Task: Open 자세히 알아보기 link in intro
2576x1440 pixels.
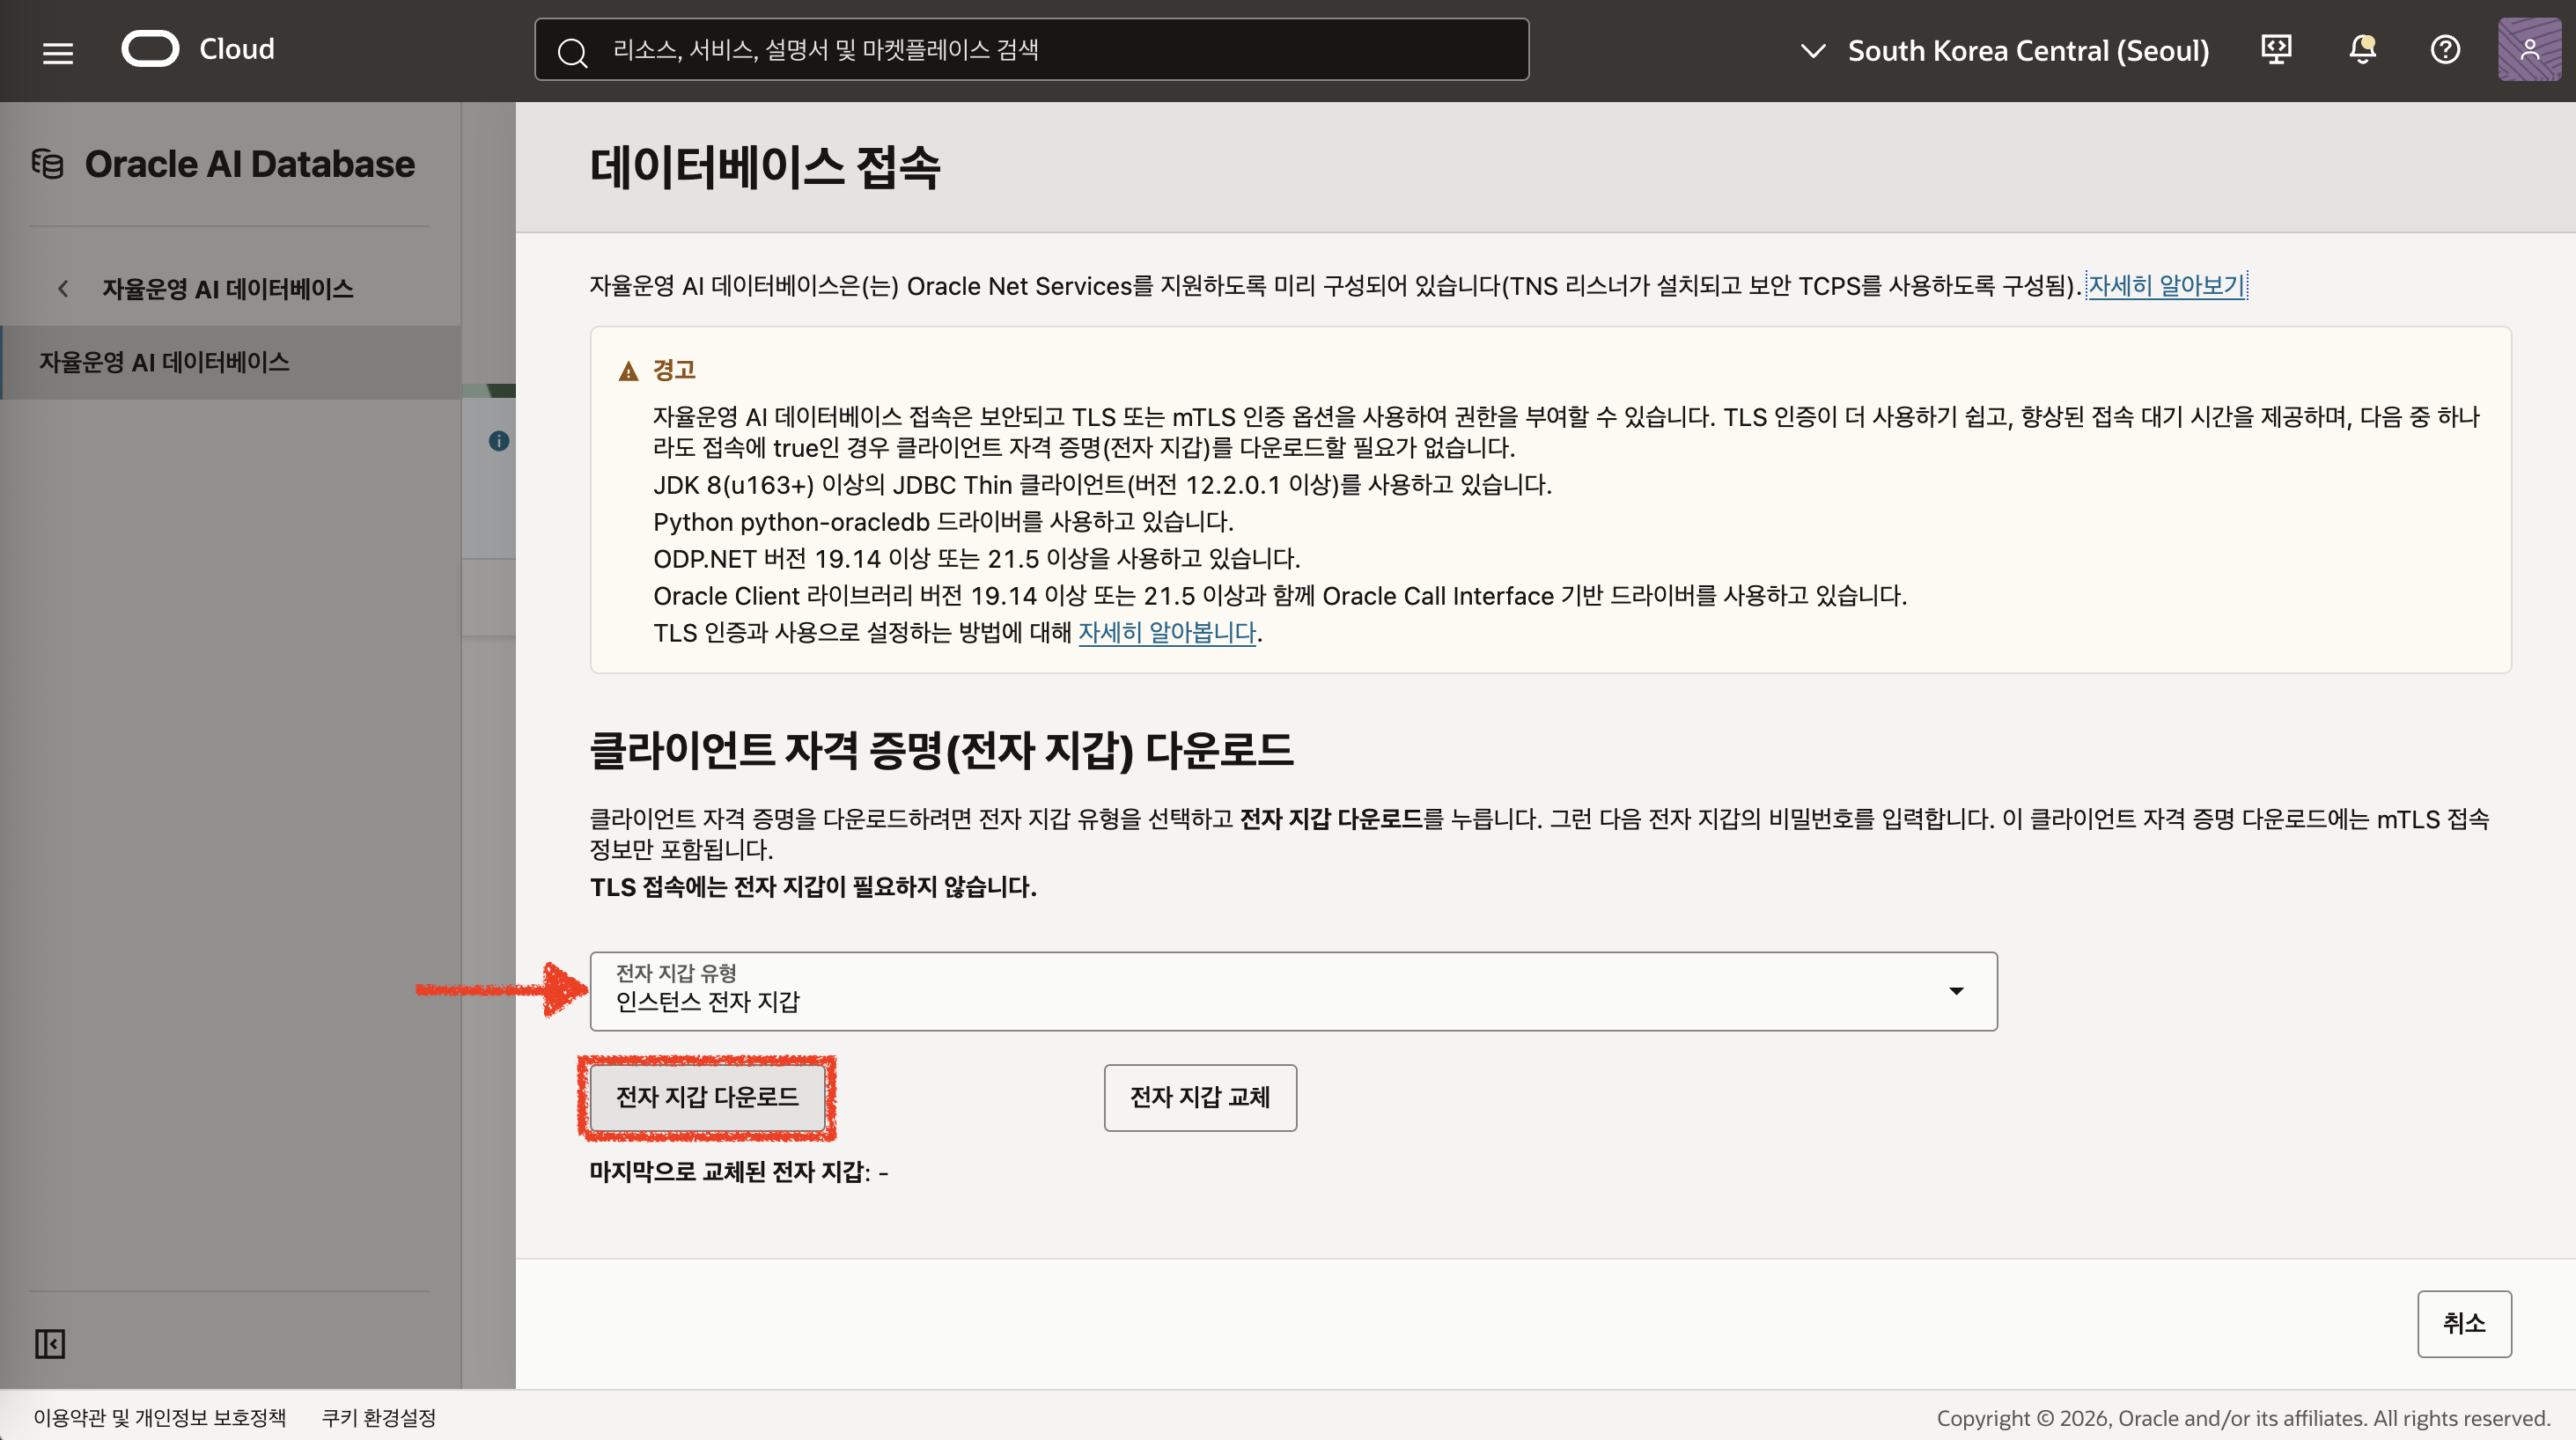Action: click(x=2166, y=285)
